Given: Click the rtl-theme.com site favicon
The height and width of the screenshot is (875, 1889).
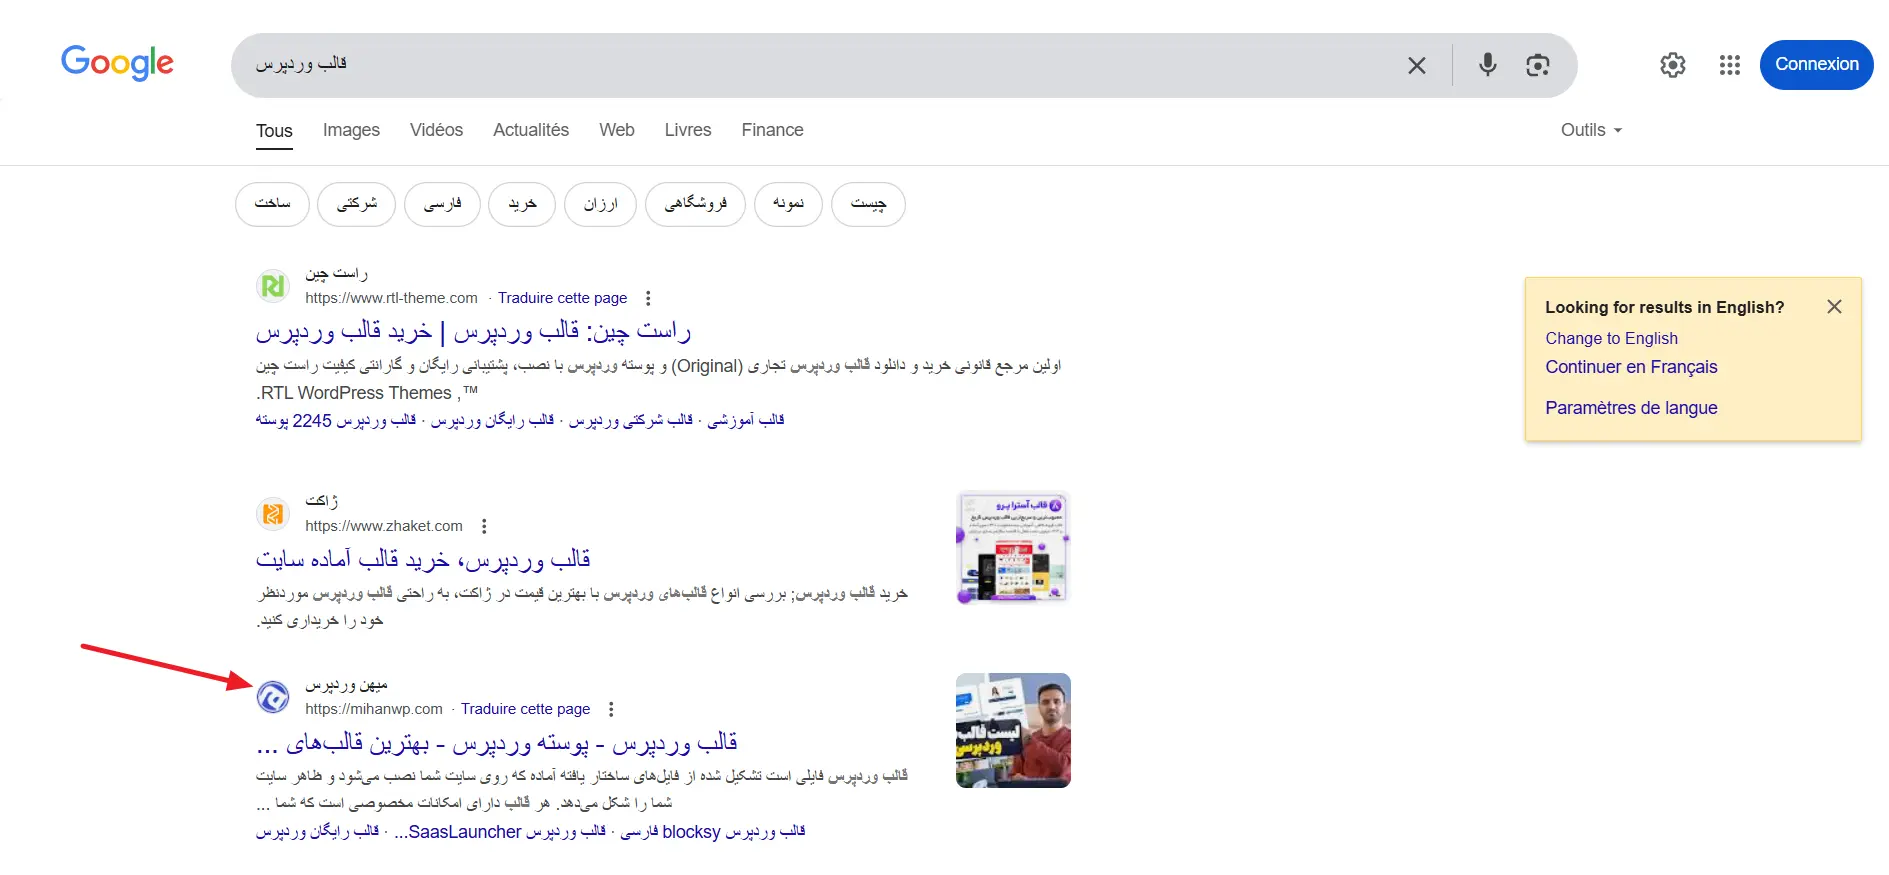Looking at the screenshot, I should point(273,286).
